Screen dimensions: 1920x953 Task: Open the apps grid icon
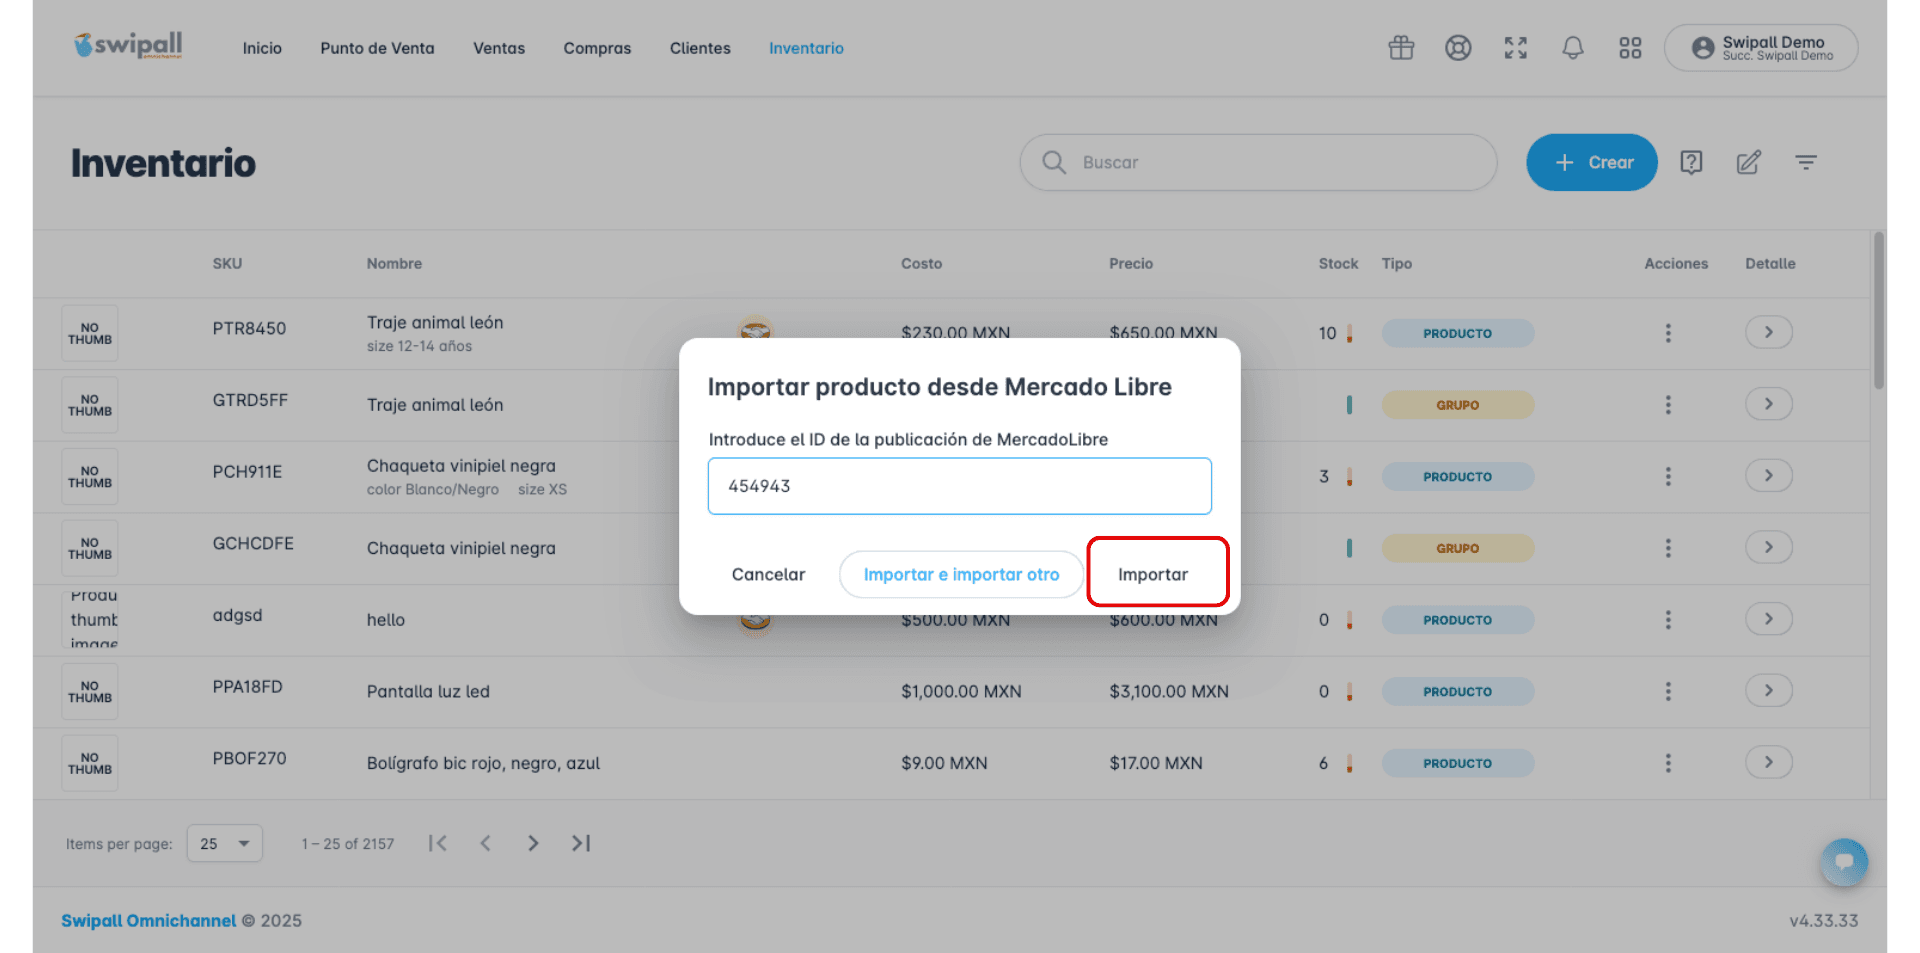[x=1630, y=48]
